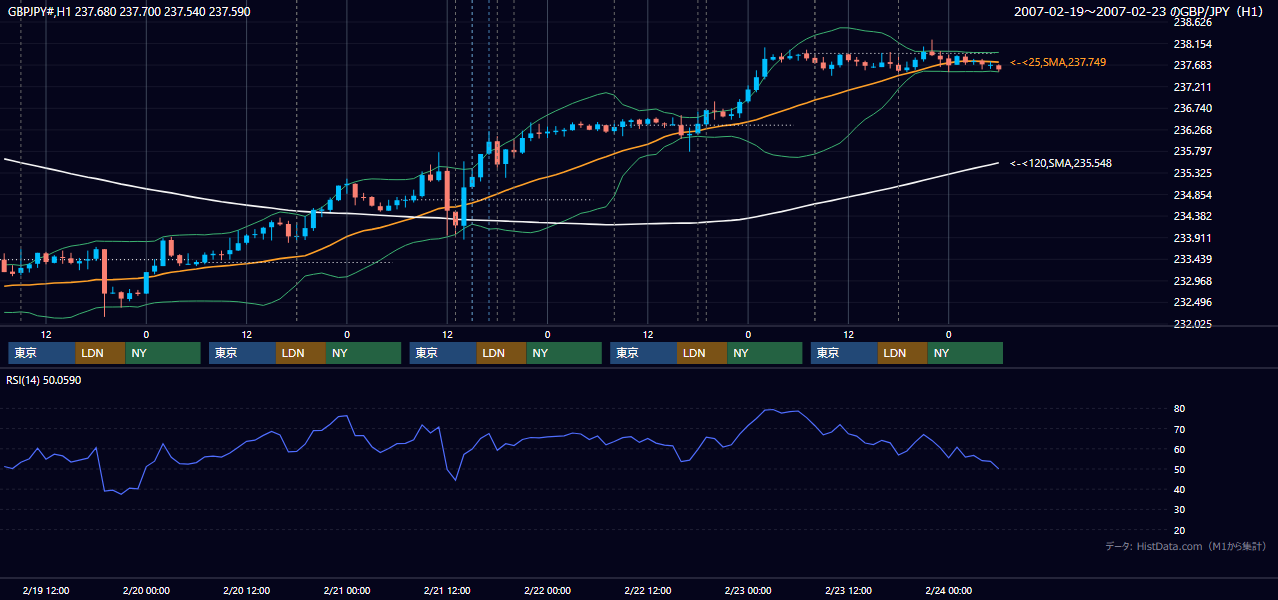The image size is (1278, 600).
Task: Click the RSI axis level 70
Action: [x=1180, y=429]
